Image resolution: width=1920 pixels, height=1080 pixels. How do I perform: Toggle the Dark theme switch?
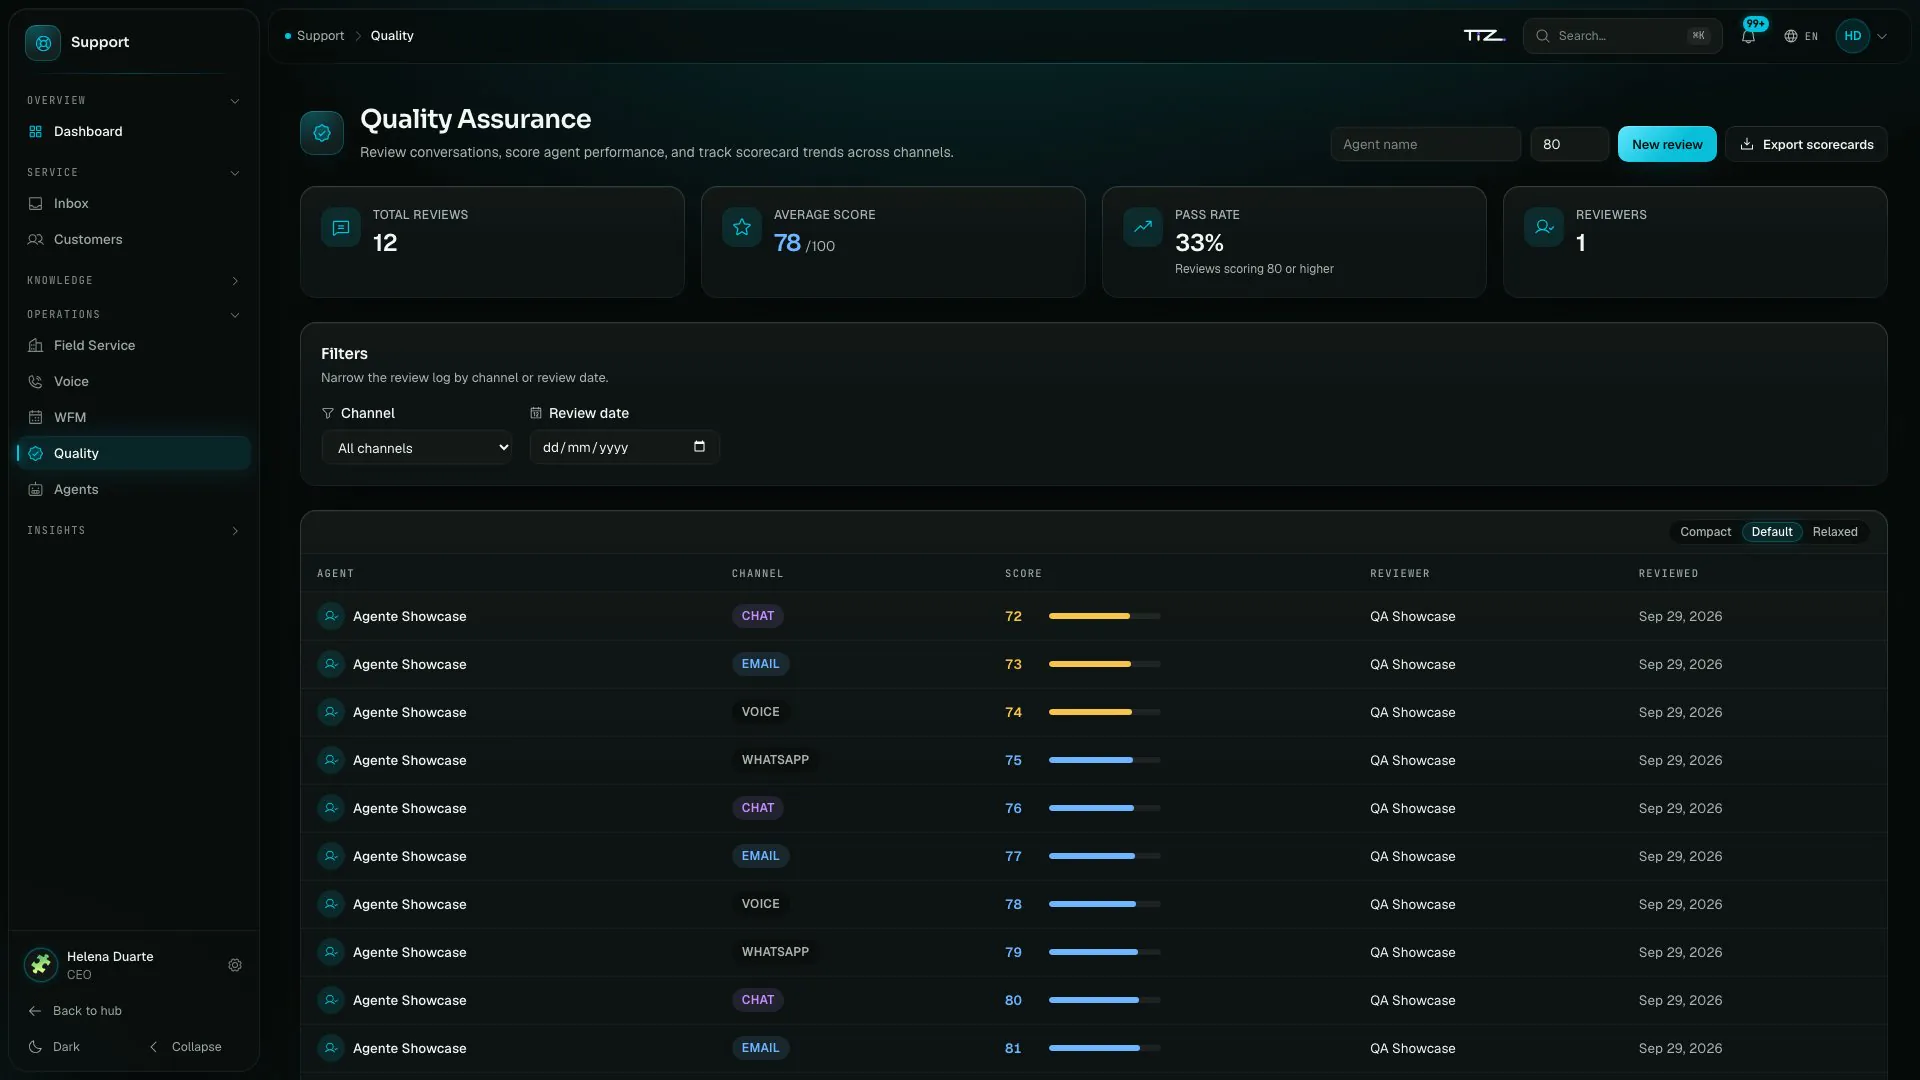click(x=55, y=1047)
